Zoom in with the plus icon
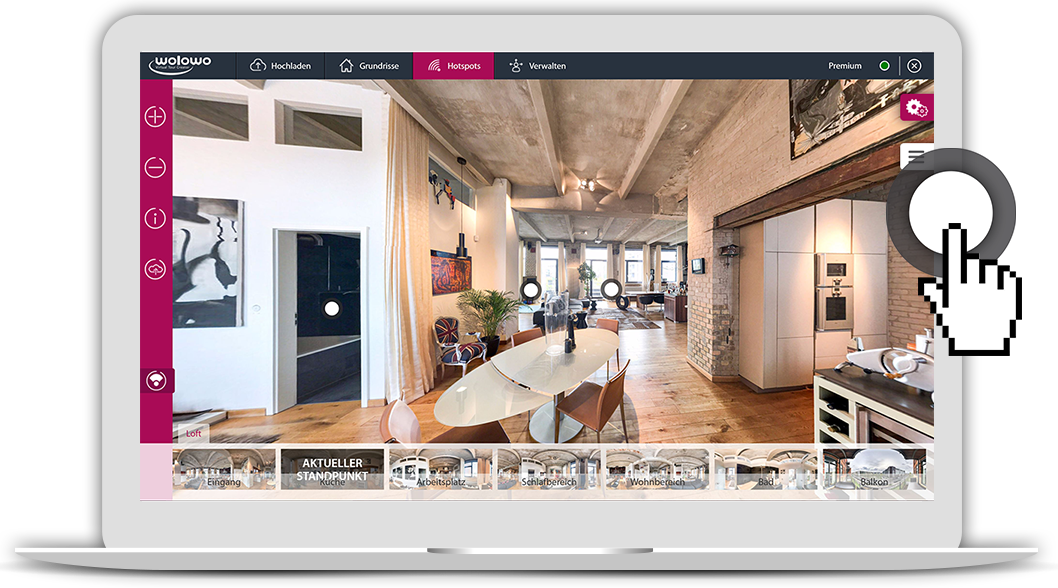This screenshot has height=588, width=1058. point(155,116)
